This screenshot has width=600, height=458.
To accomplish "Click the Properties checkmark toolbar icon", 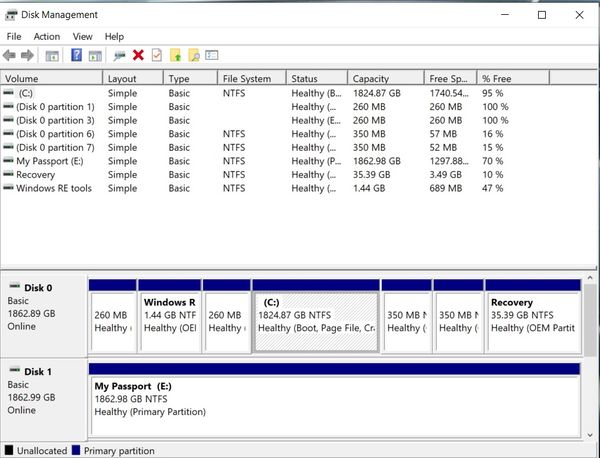I will tap(156, 55).
